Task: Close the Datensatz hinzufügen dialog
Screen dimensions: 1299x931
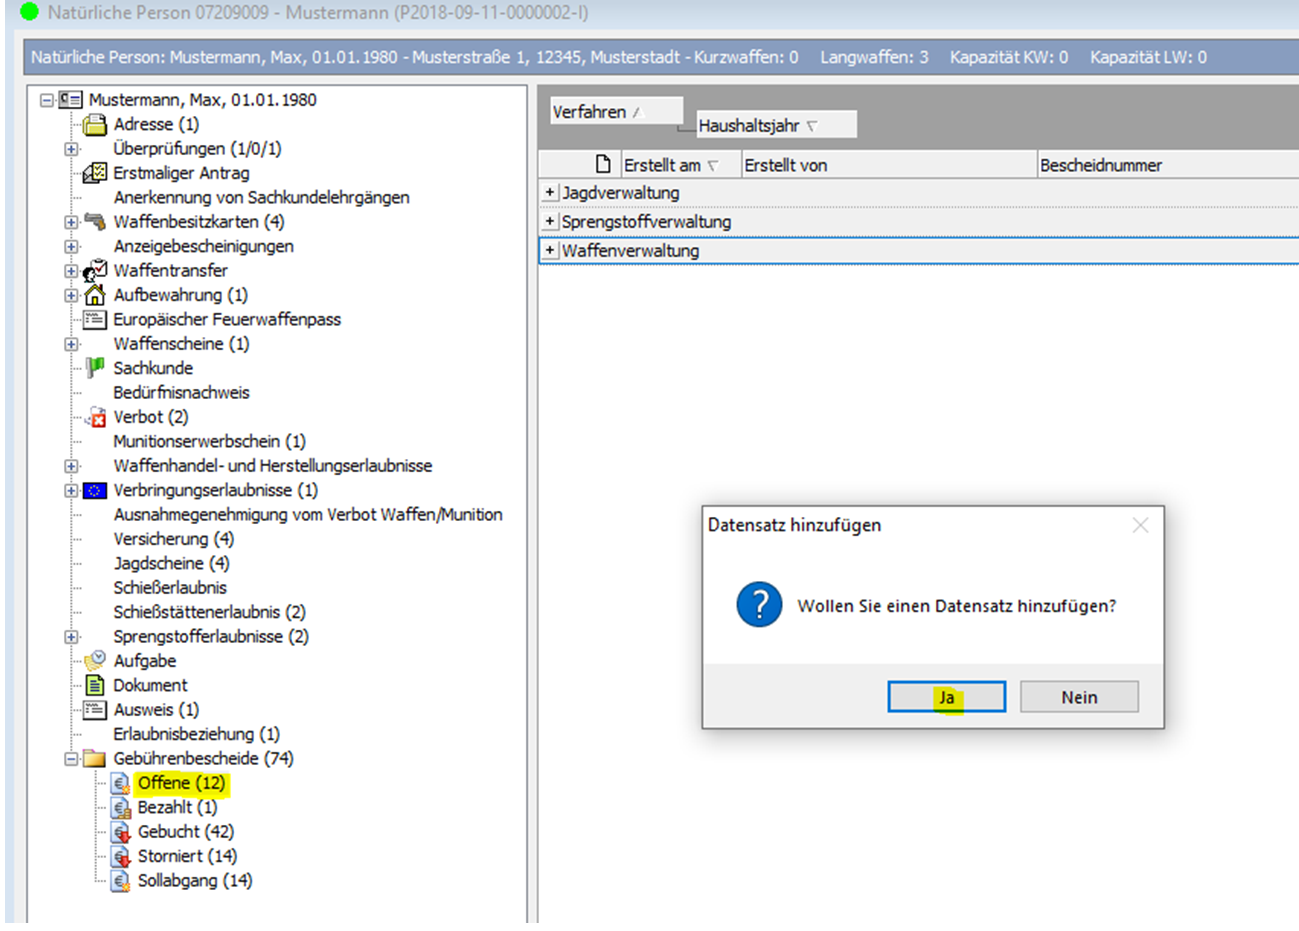Action: coord(1140,525)
